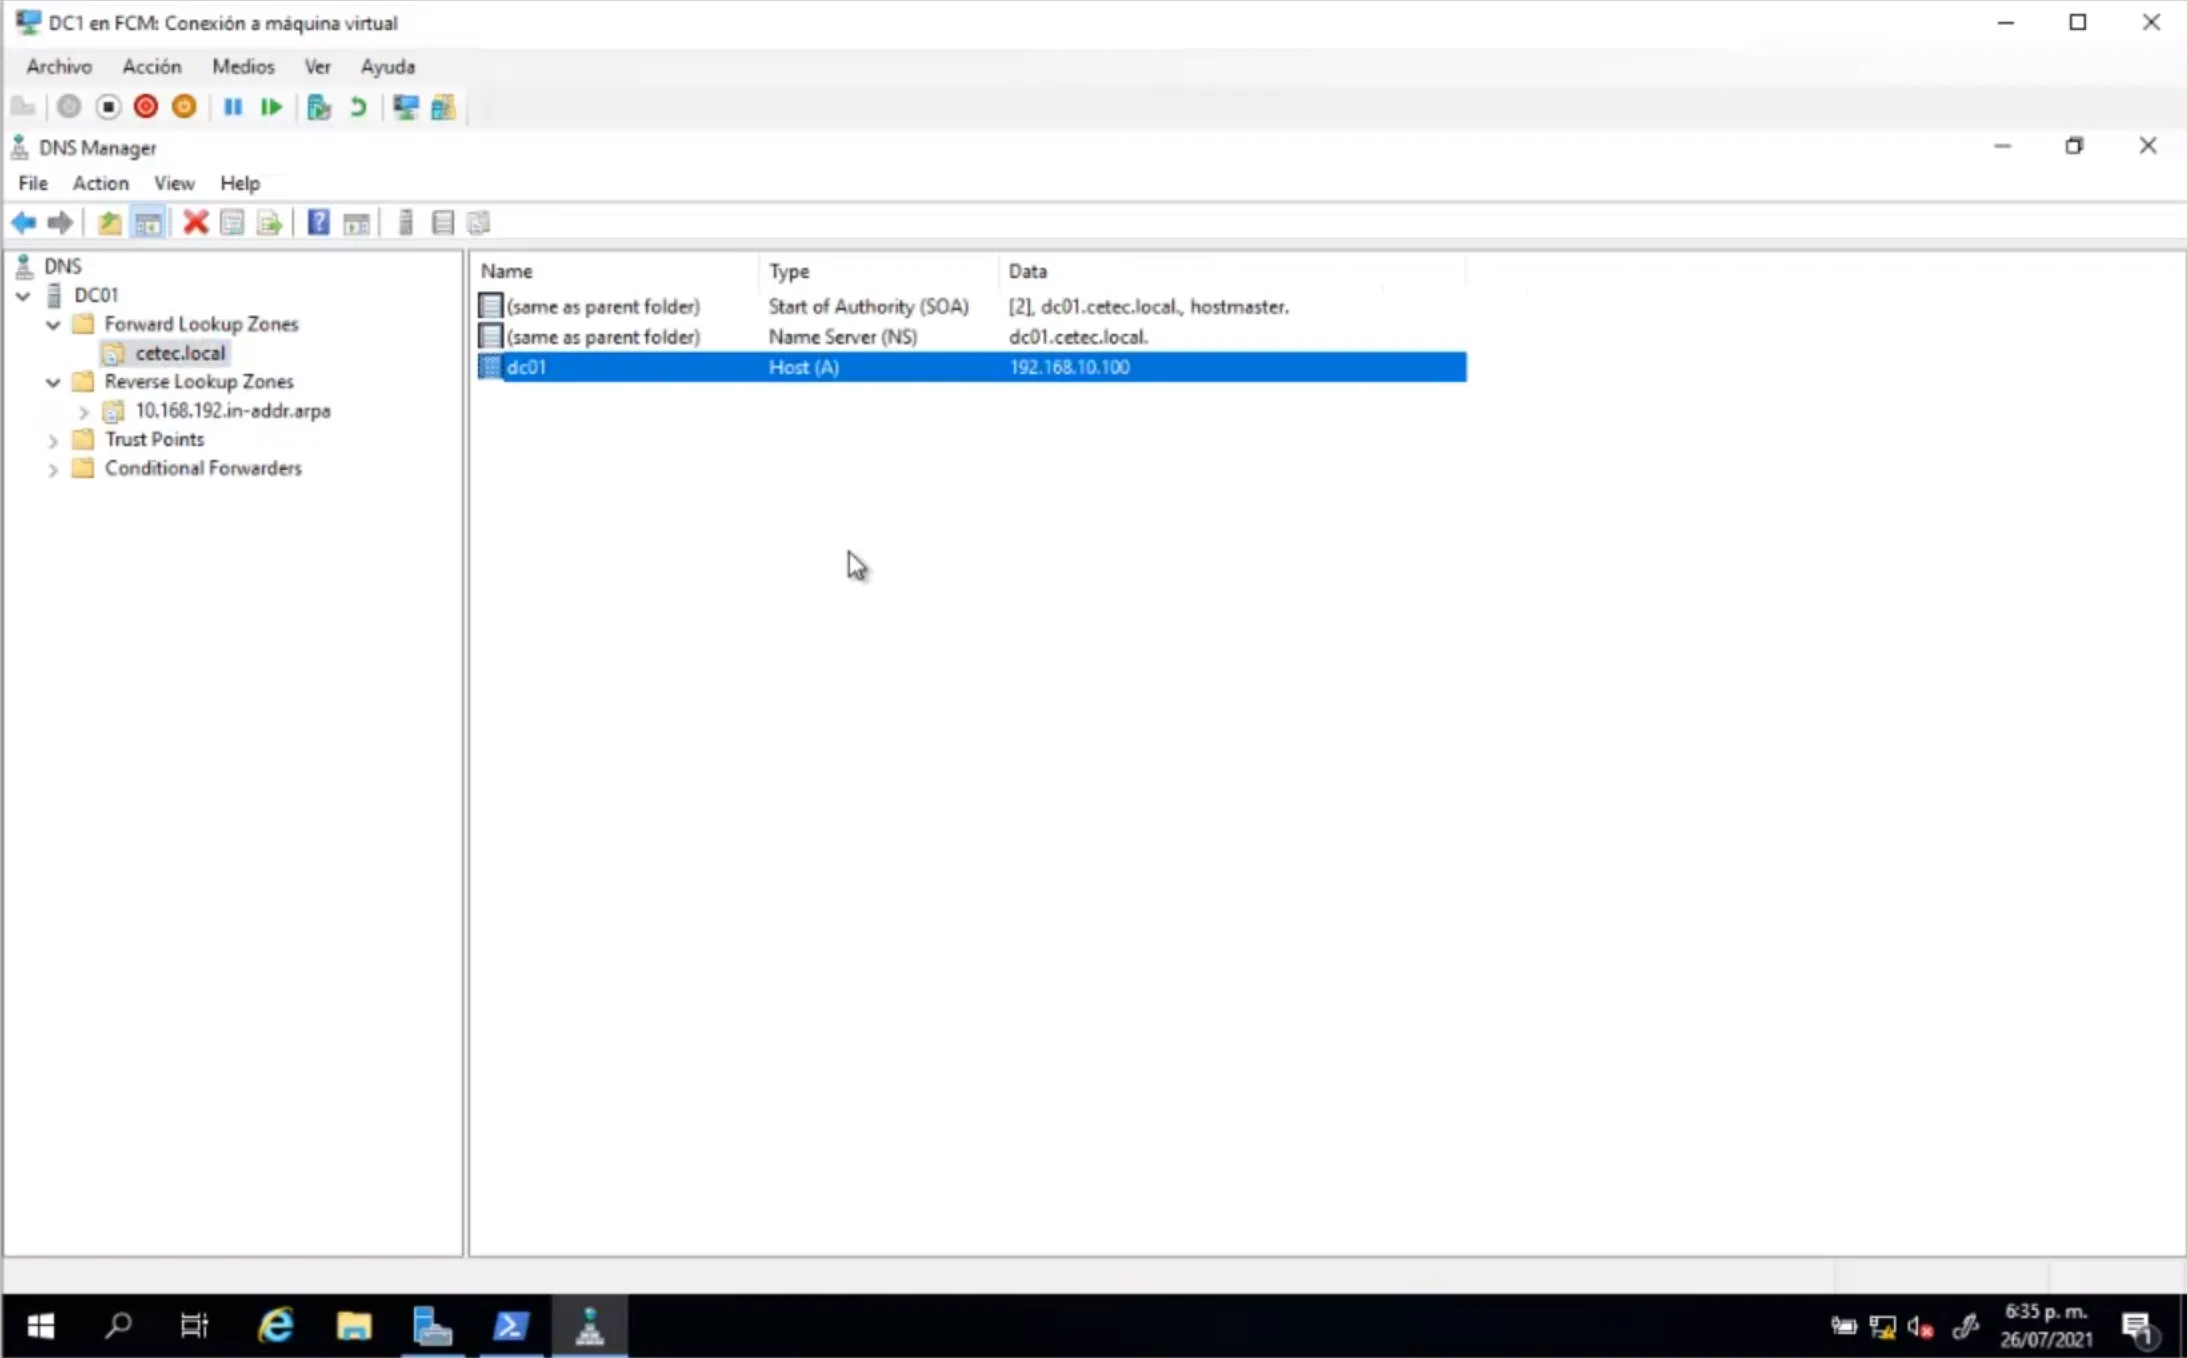Click the Properties toolbar icon
This screenshot has height=1358, width=2187.
(x=232, y=222)
